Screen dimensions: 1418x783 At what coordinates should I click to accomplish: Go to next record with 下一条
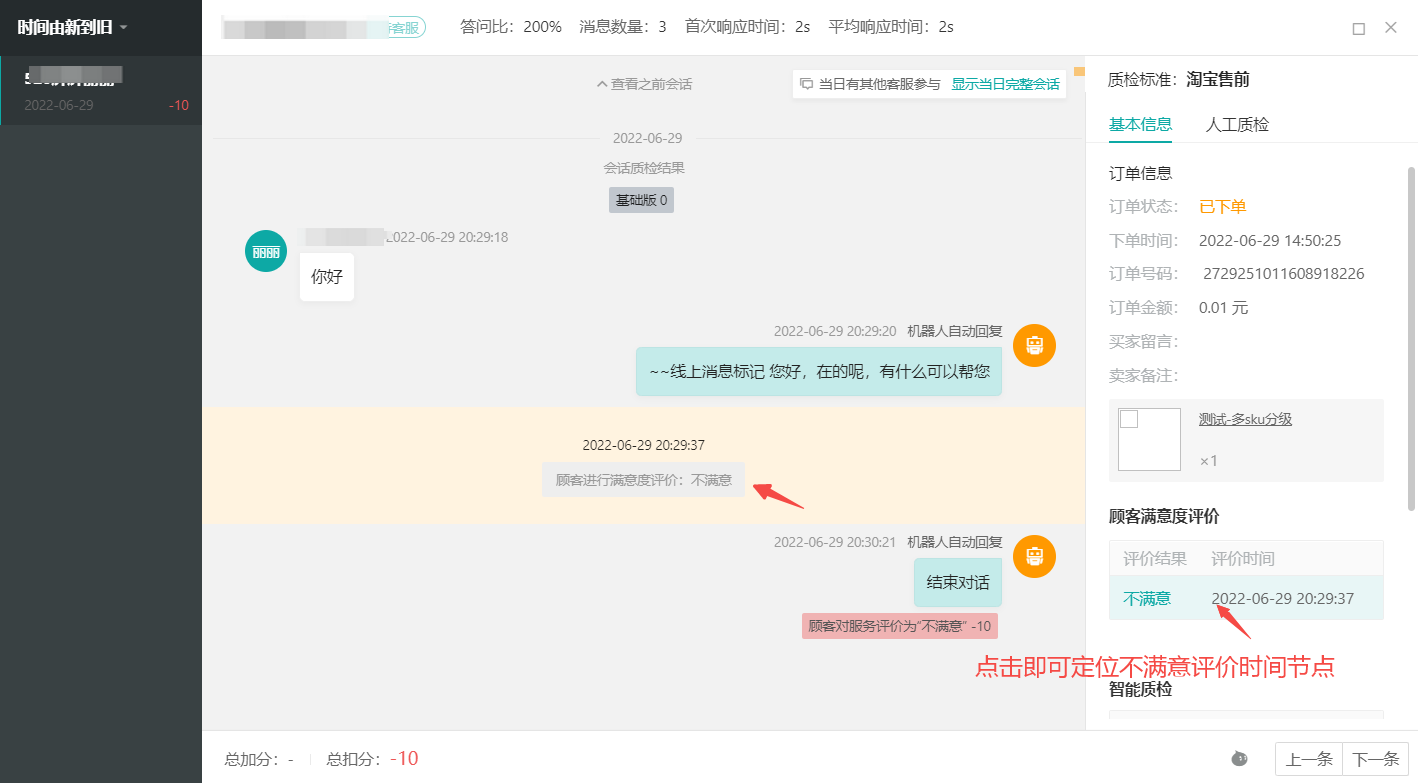tap(1375, 759)
